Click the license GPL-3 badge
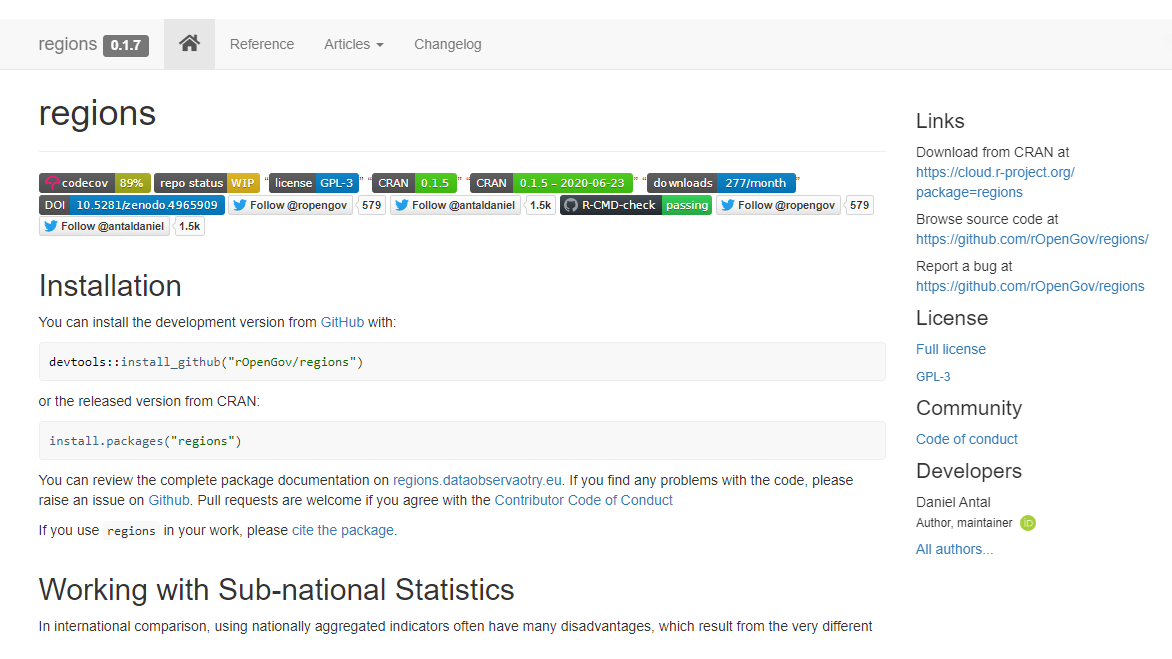This screenshot has width=1172, height=659. pos(314,183)
